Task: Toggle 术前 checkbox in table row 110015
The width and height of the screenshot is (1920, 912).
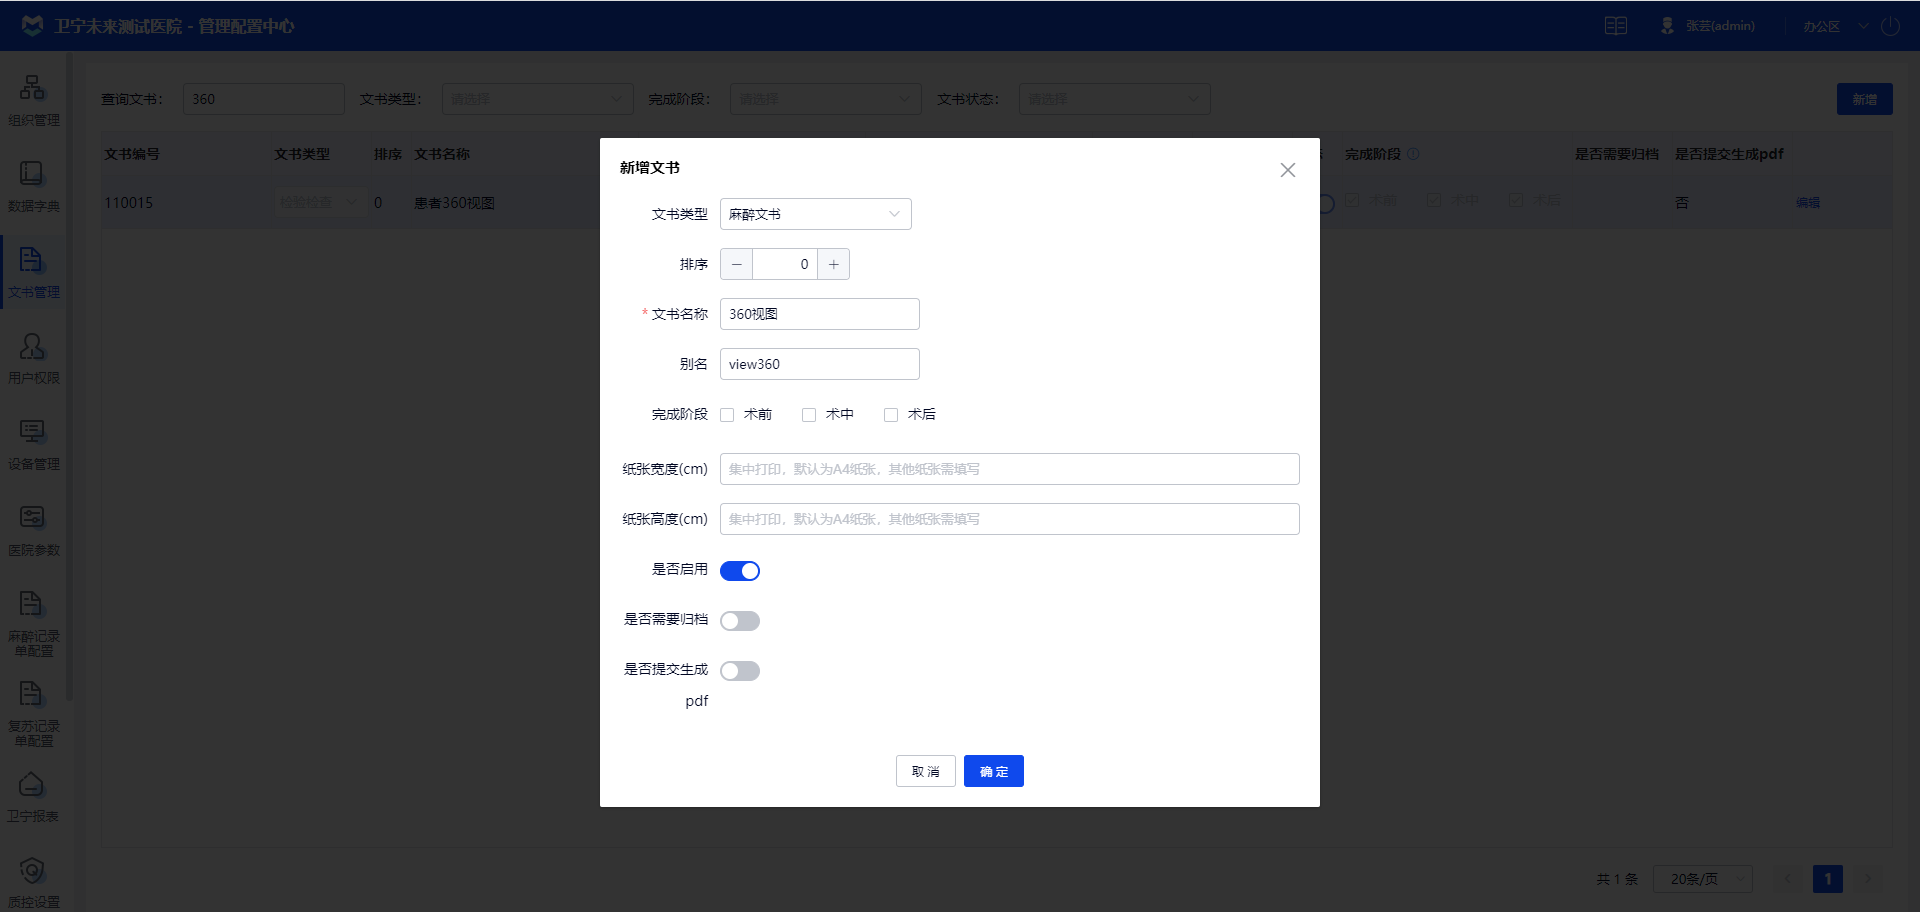Action: tap(1352, 201)
